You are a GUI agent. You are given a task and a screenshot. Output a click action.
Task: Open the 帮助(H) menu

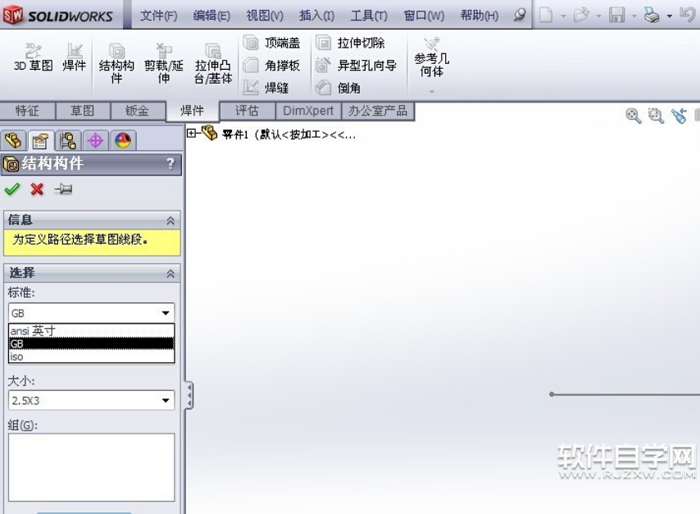[x=479, y=16]
